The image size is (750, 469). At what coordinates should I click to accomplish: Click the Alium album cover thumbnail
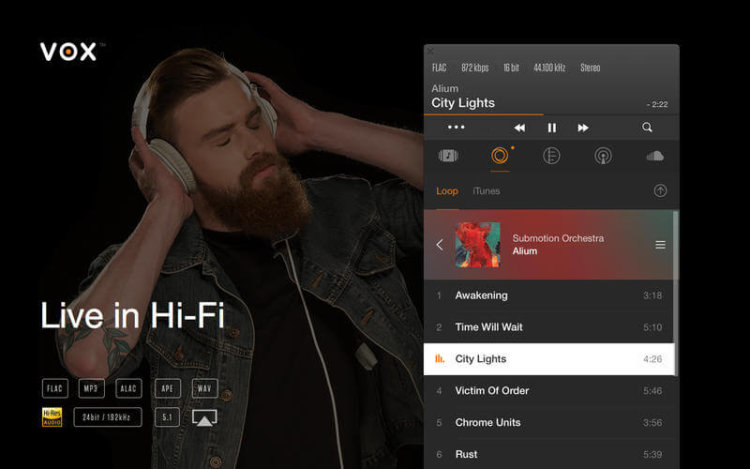[x=477, y=245]
